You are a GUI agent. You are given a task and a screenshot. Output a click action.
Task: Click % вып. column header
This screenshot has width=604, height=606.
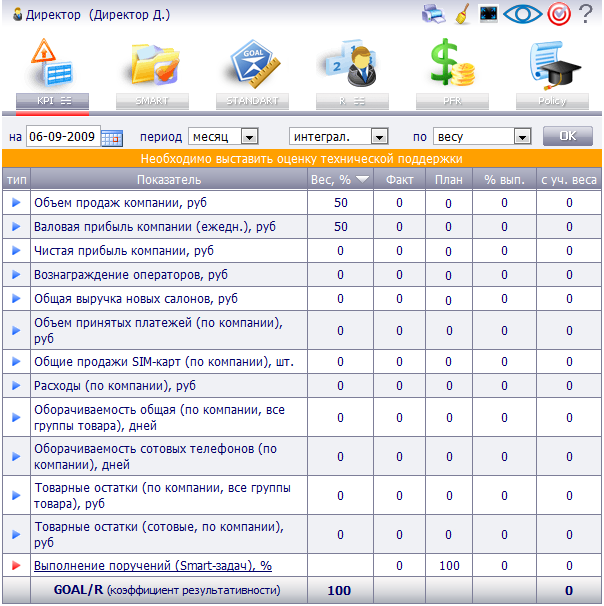(x=504, y=180)
